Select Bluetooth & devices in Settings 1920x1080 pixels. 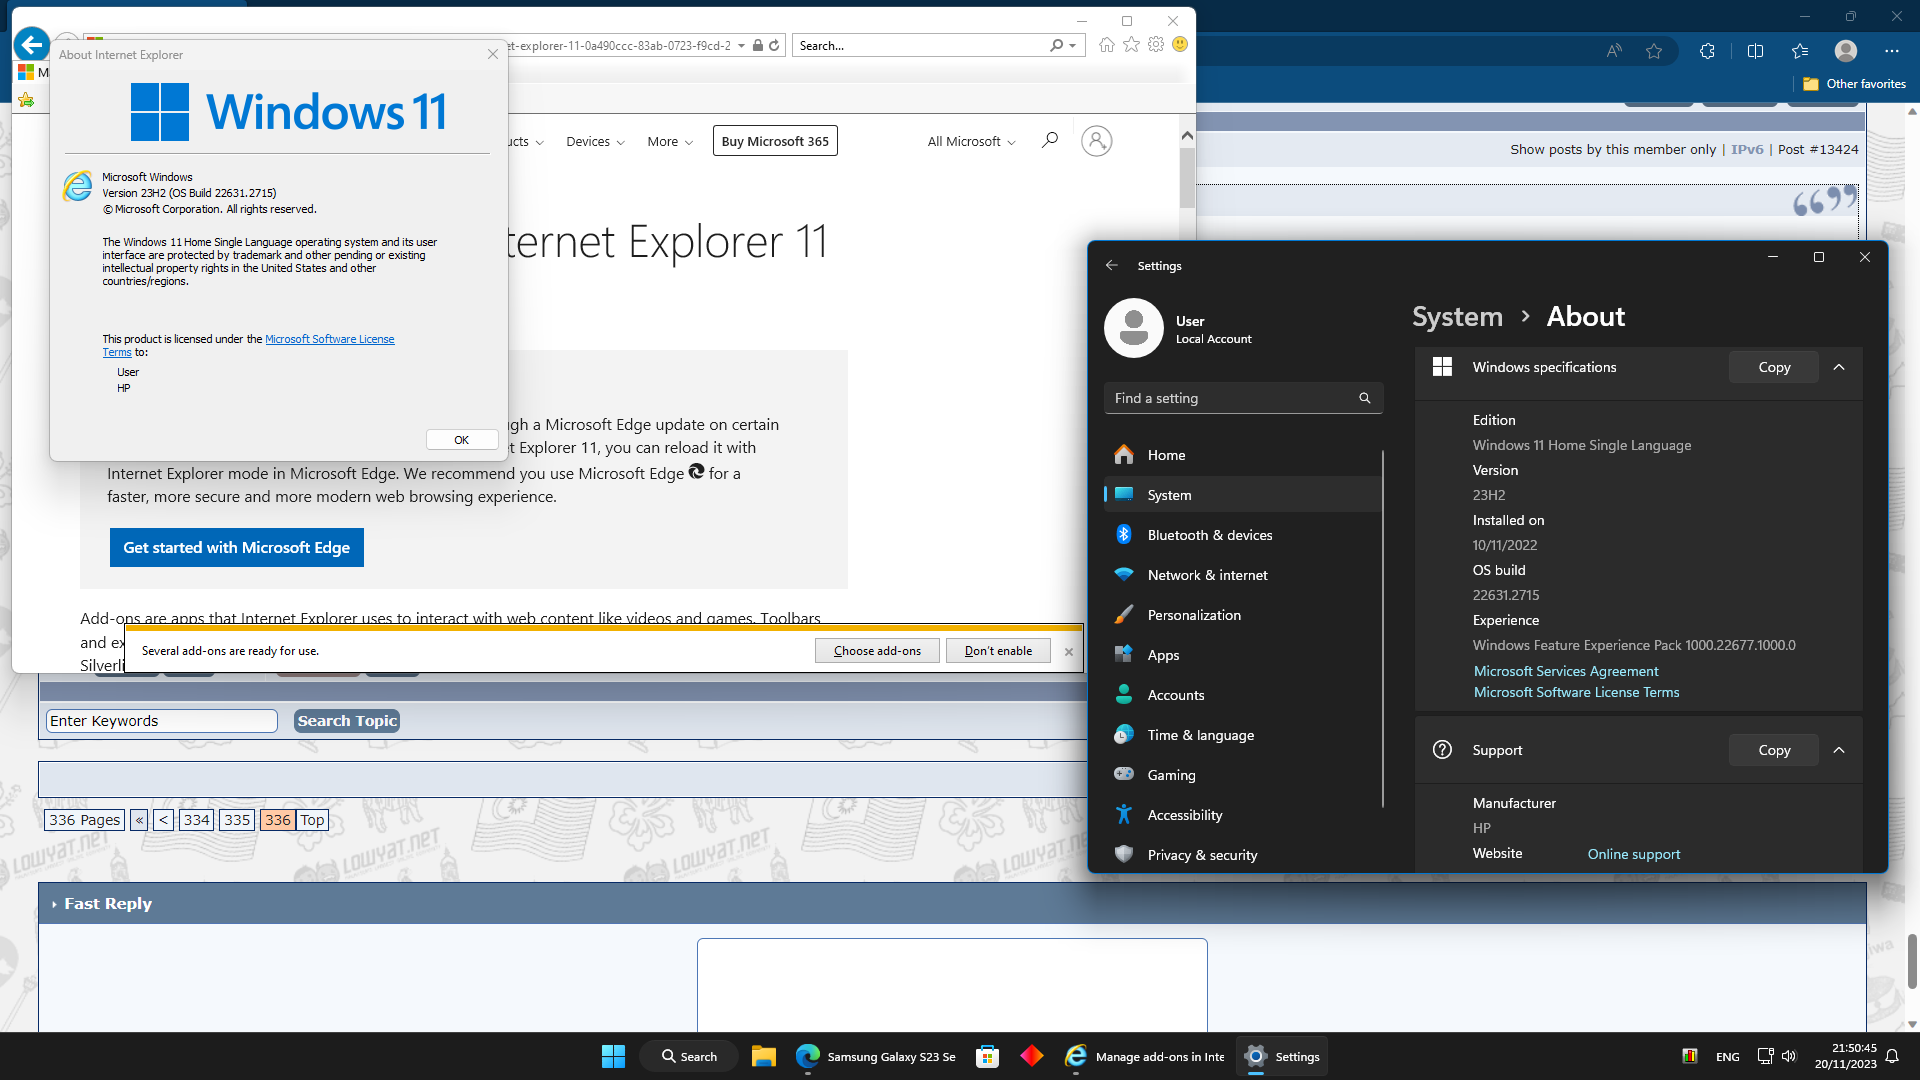tap(1243, 535)
